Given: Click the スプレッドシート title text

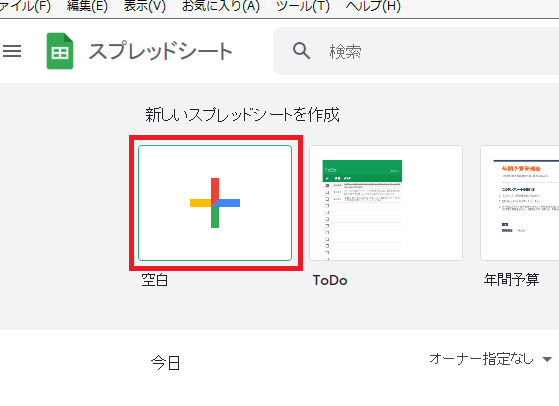Looking at the screenshot, I should [160, 51].
